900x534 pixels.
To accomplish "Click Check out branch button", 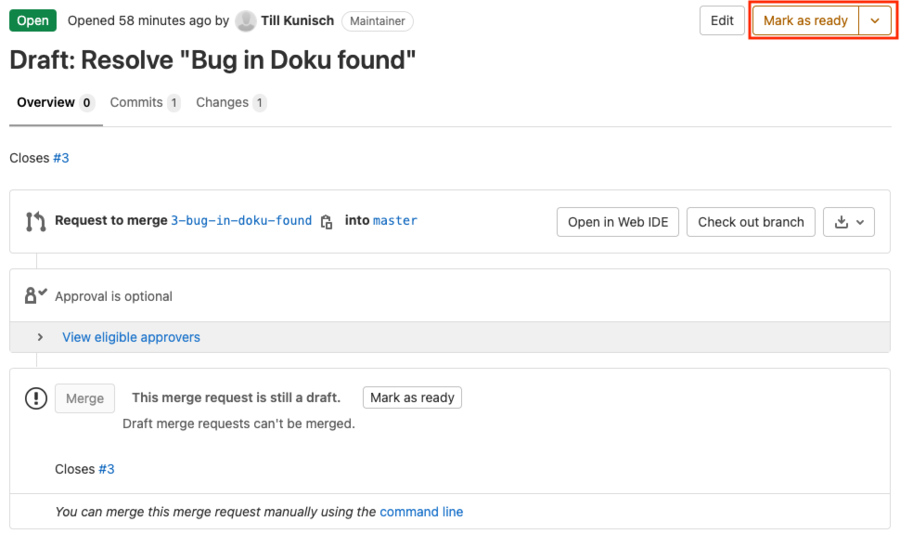I will pos(750,222).
